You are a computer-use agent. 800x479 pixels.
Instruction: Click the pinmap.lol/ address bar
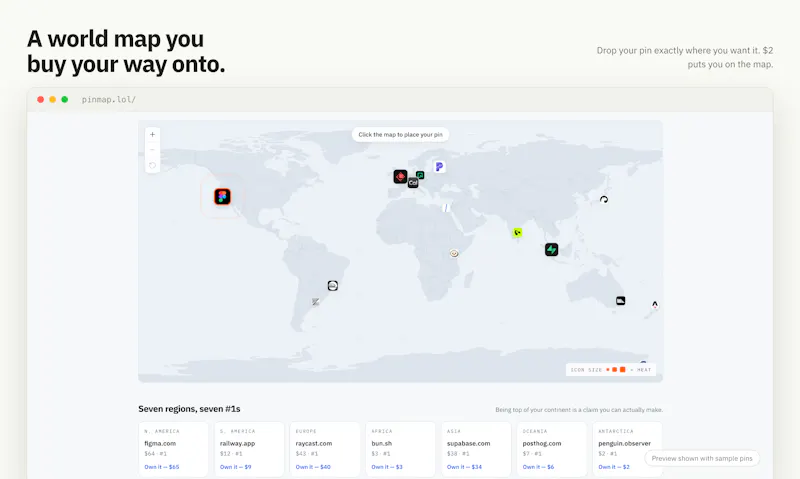[x=109, y=99]
